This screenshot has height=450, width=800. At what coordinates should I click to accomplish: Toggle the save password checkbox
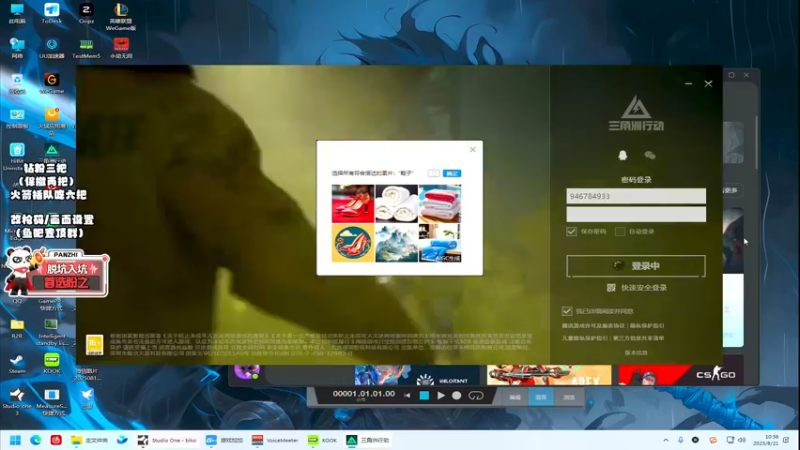pos(571,232)
